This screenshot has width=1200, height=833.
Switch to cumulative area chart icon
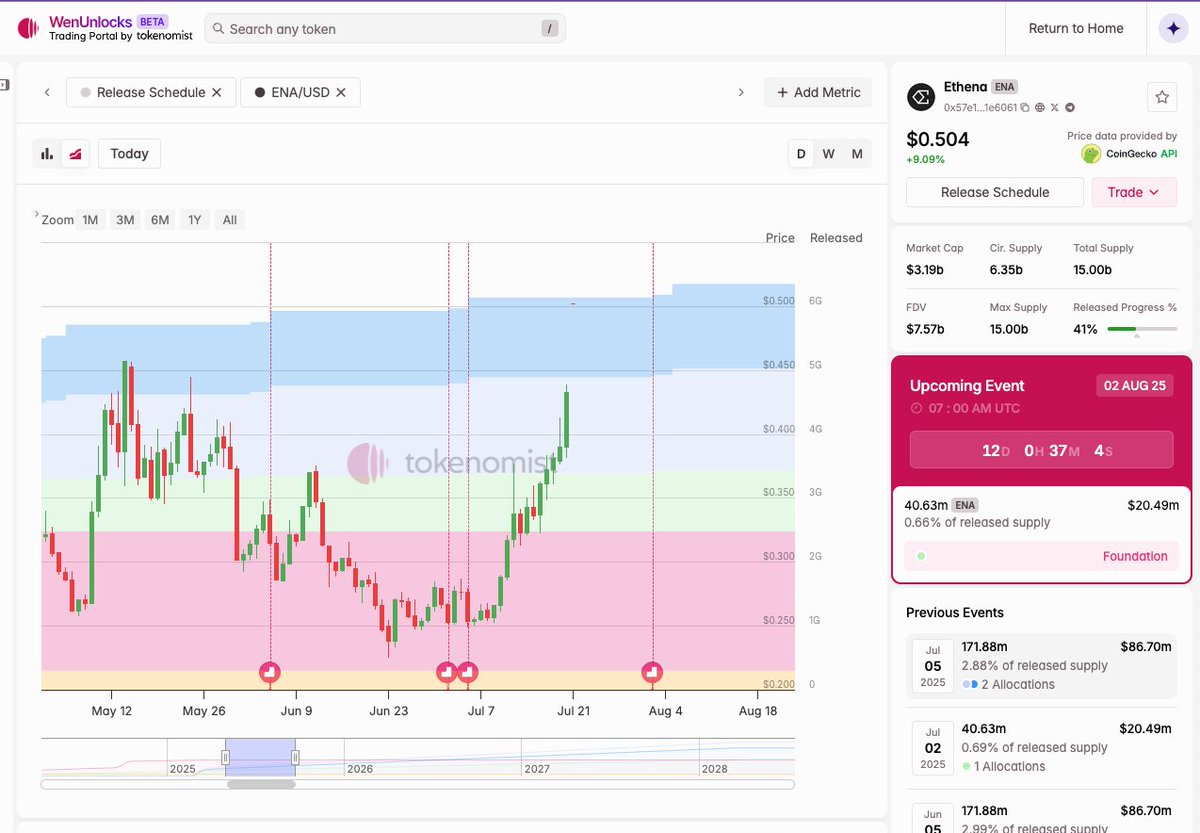click(76, 154)
